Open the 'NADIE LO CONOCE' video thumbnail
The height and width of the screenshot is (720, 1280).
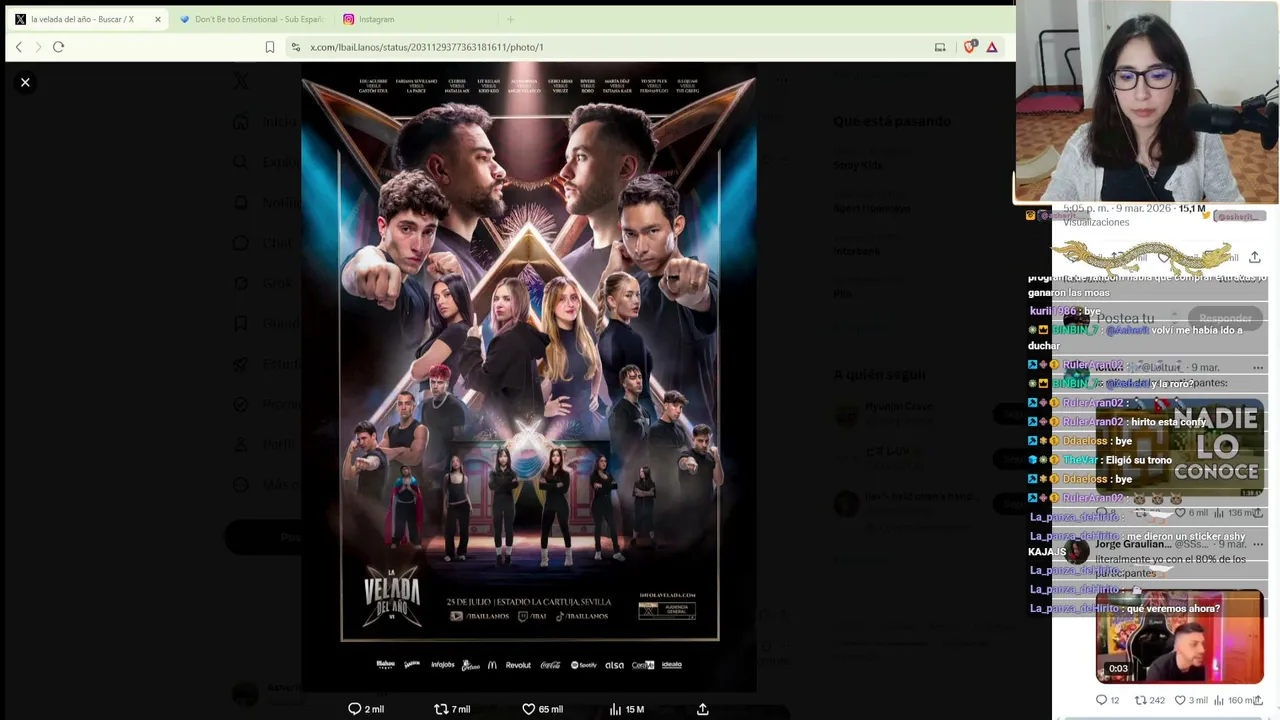[x=1180, y=448]
